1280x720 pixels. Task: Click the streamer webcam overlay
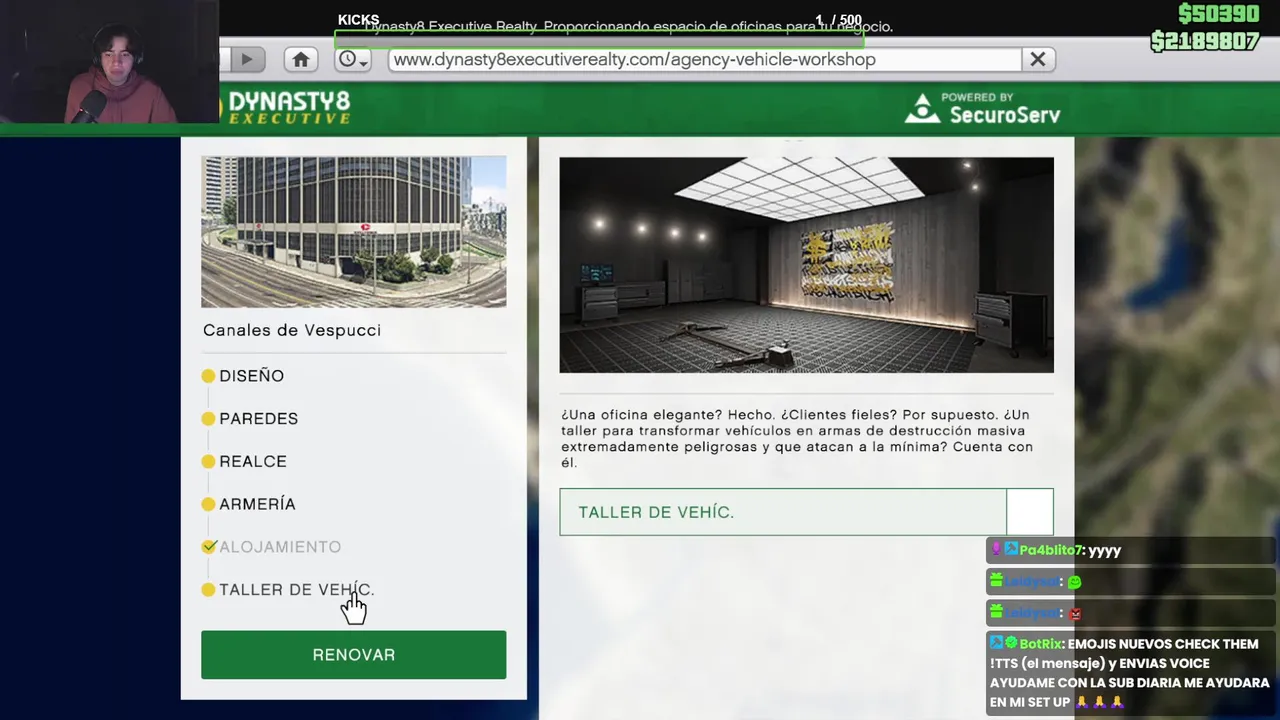click(x=109, y=62)
